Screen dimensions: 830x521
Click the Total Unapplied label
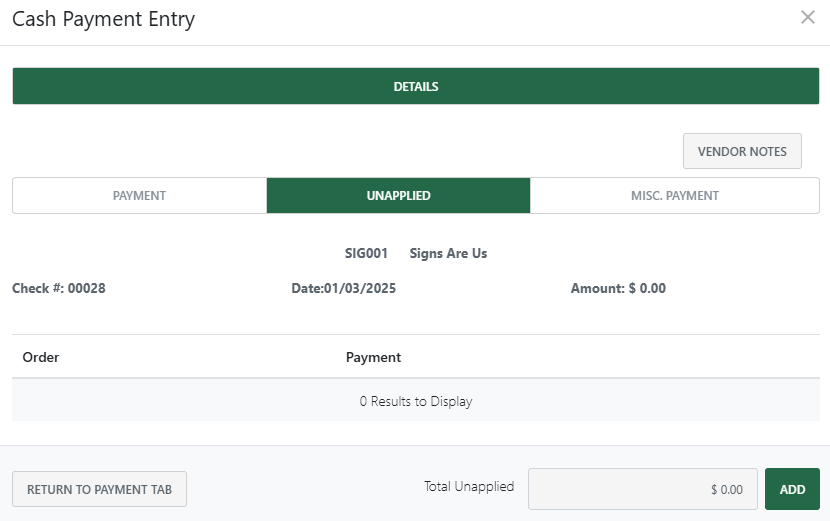(469, 487)
